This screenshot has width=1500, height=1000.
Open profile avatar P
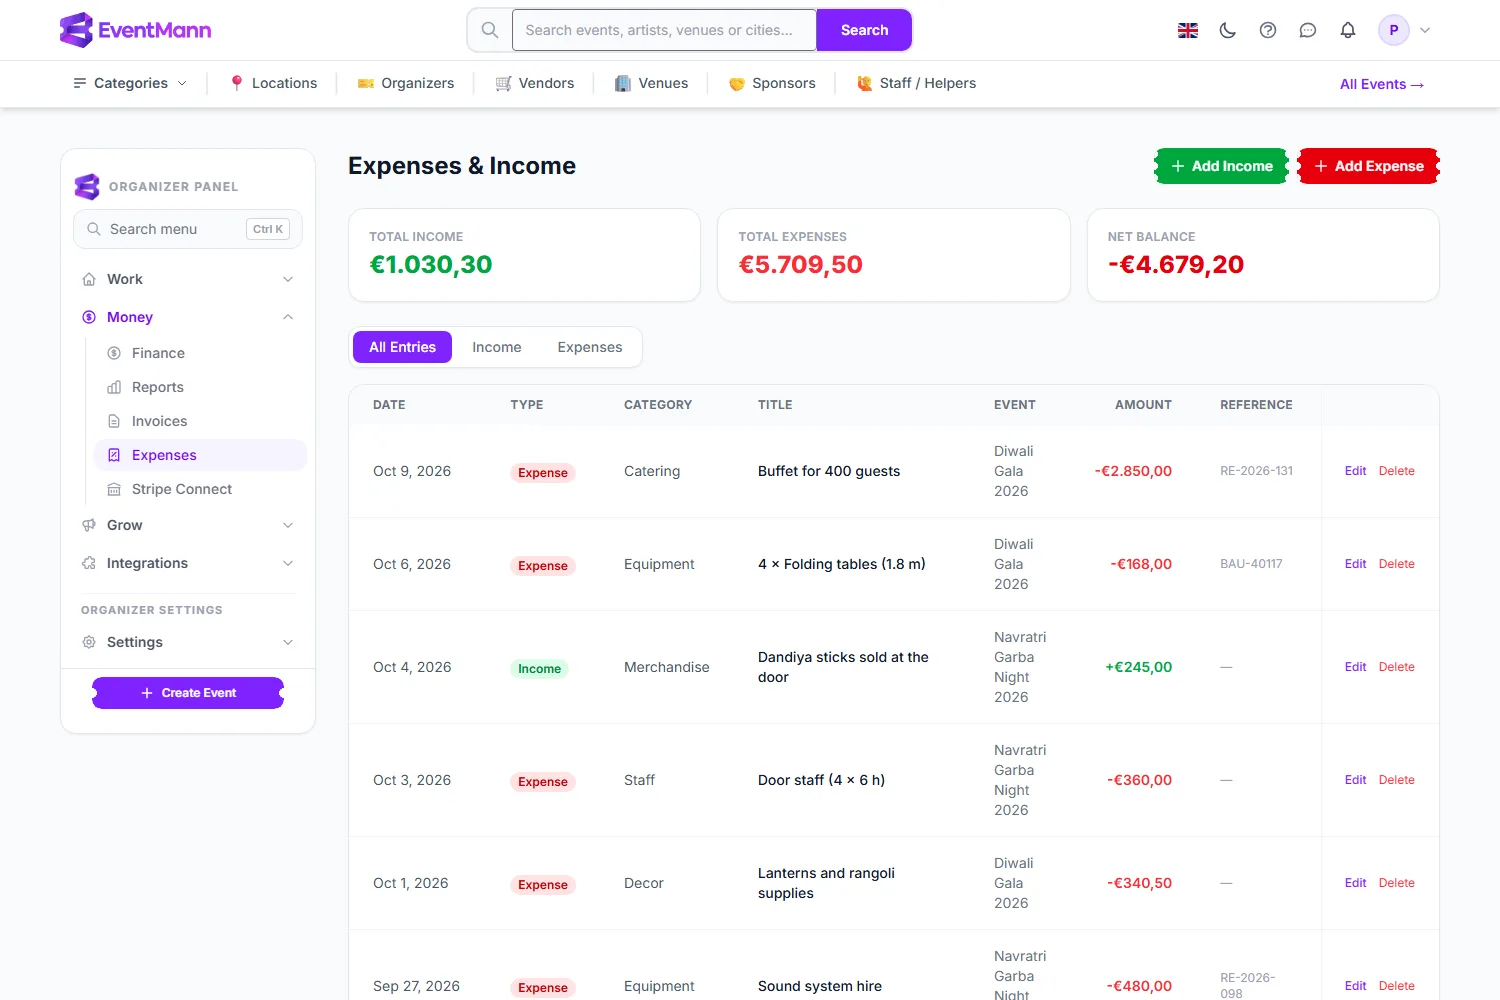click(1394, 30)
